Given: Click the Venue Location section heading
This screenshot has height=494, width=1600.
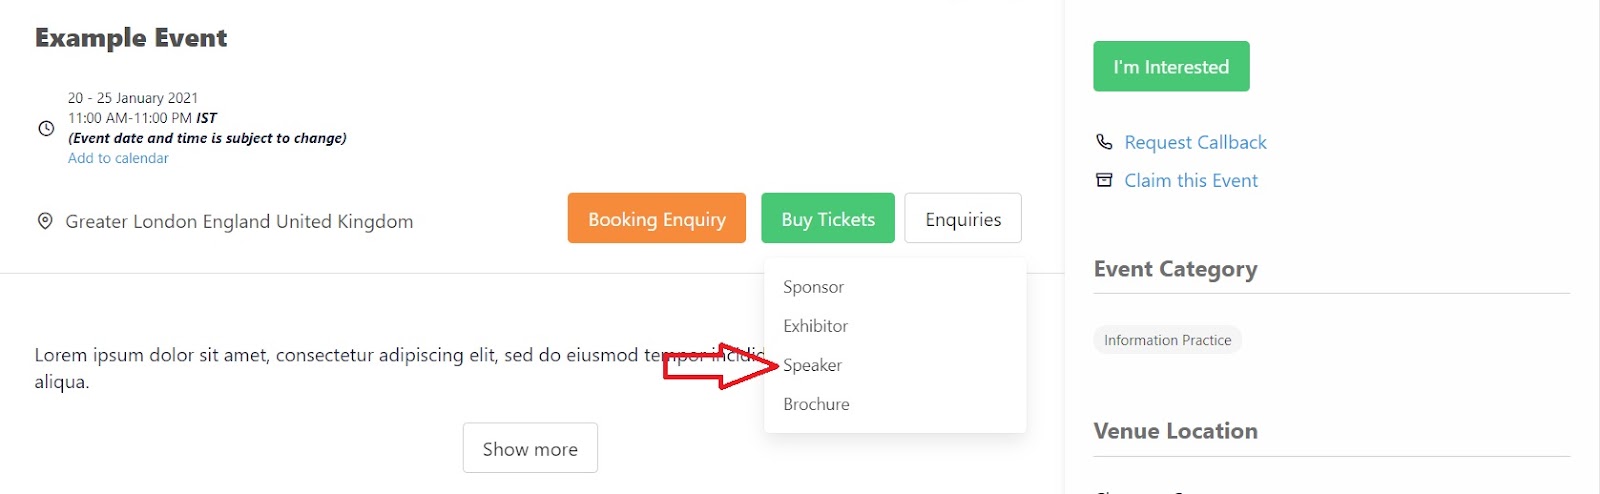Looking at the screenshot, I should point(1175,431).
